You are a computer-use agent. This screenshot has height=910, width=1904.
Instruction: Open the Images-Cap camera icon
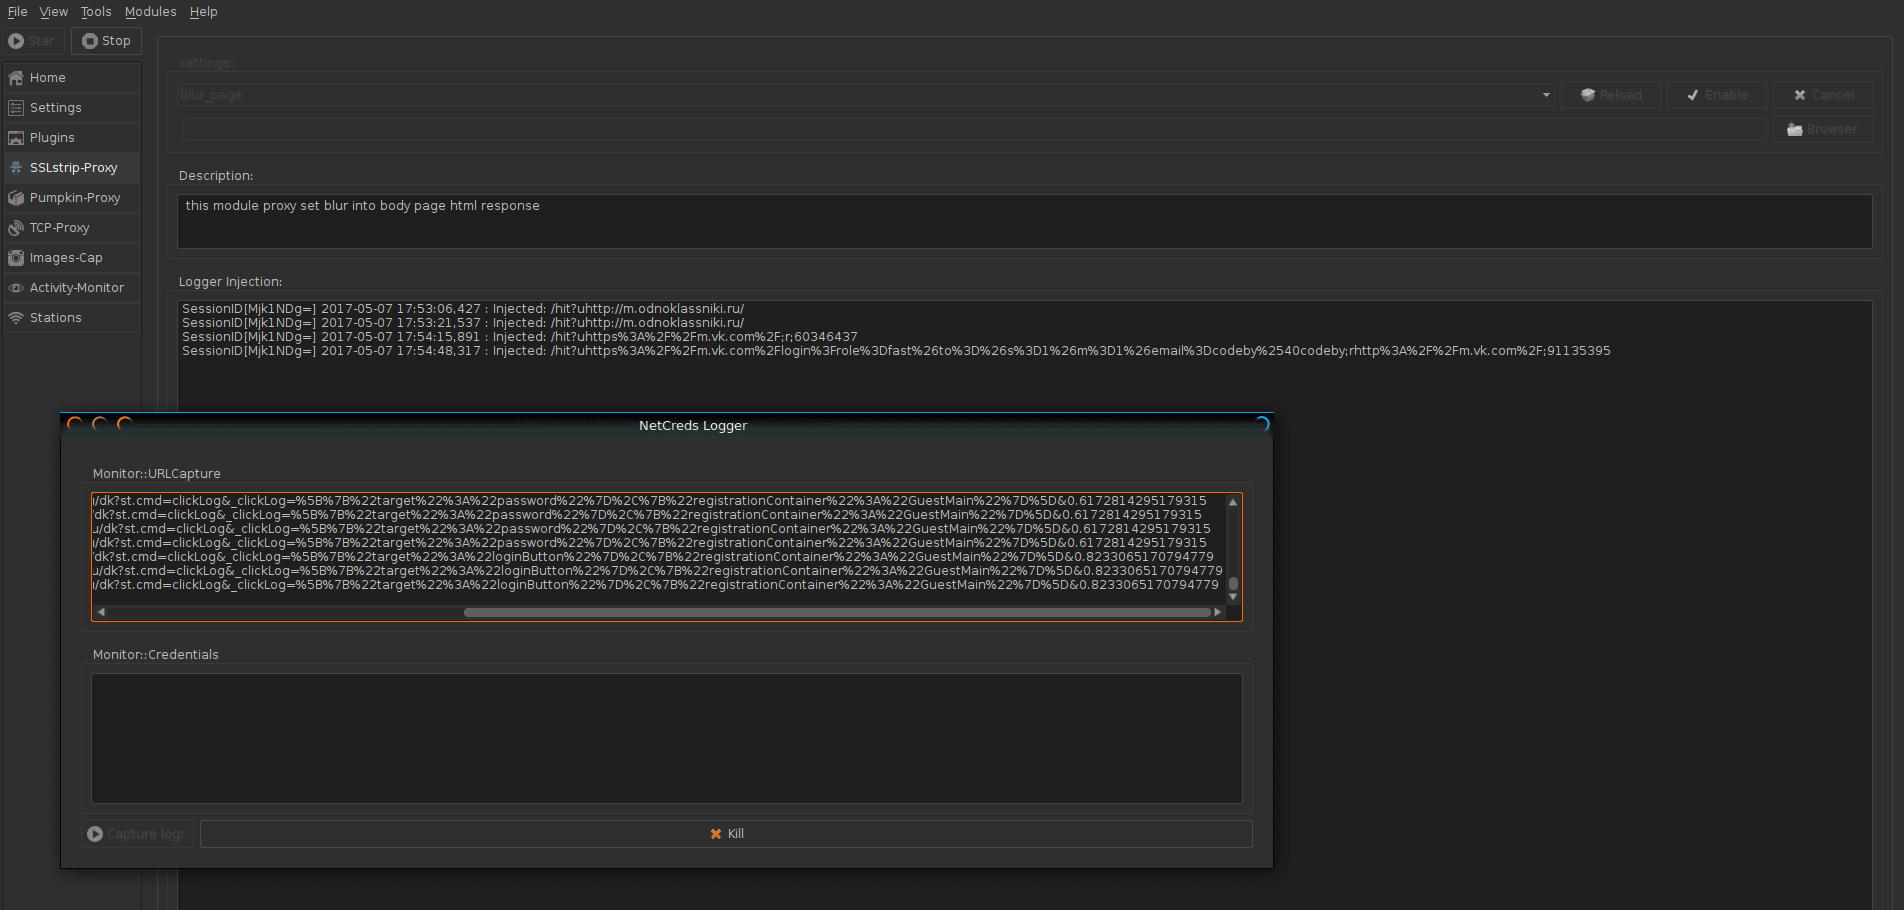16,258
